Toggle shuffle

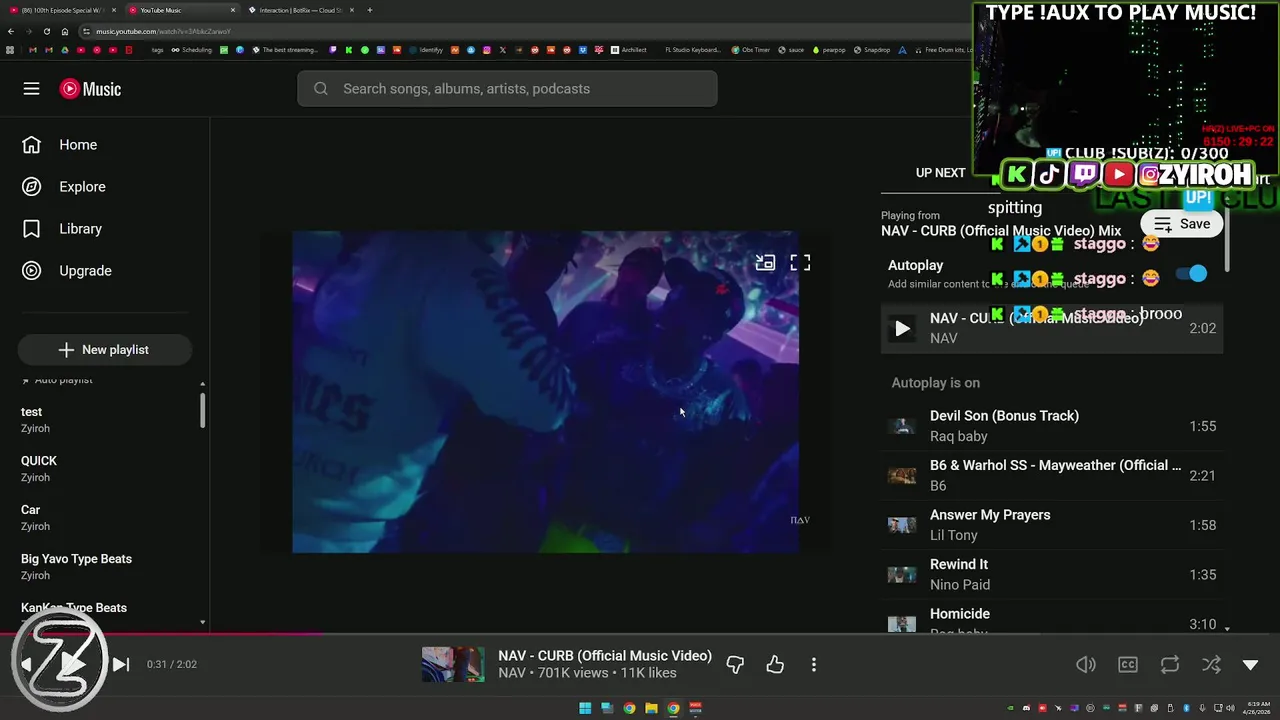pos(1211,665)
